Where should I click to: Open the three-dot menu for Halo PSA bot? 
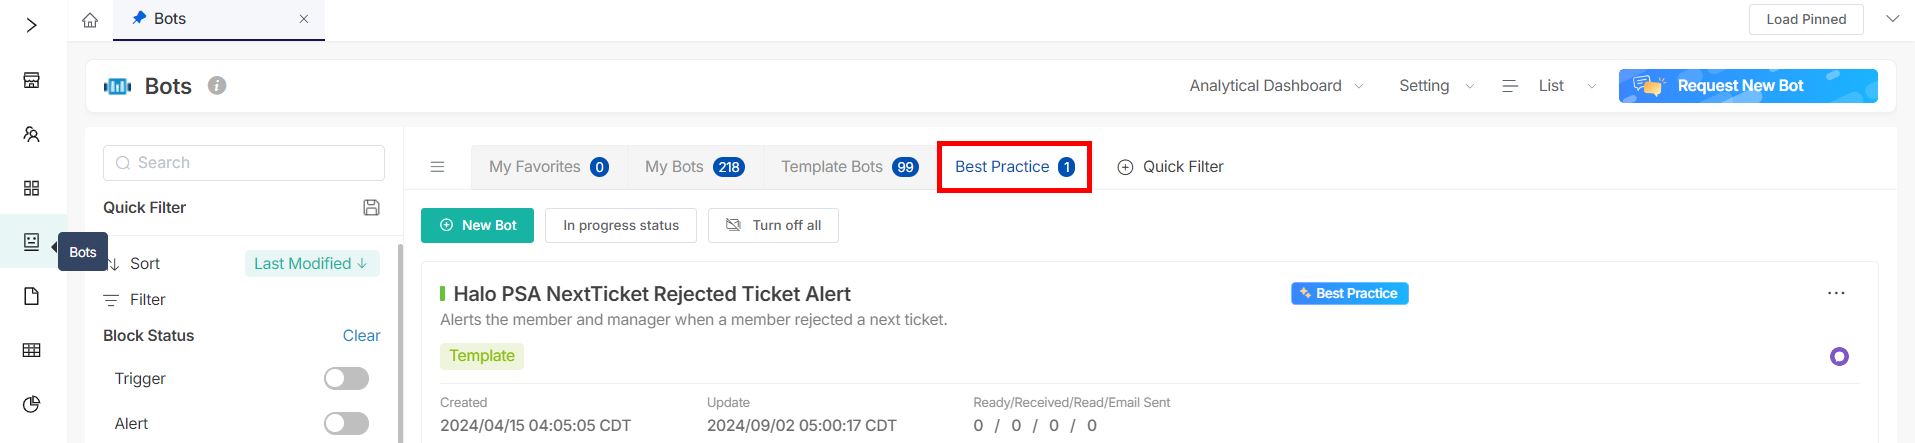(1836, 293)
